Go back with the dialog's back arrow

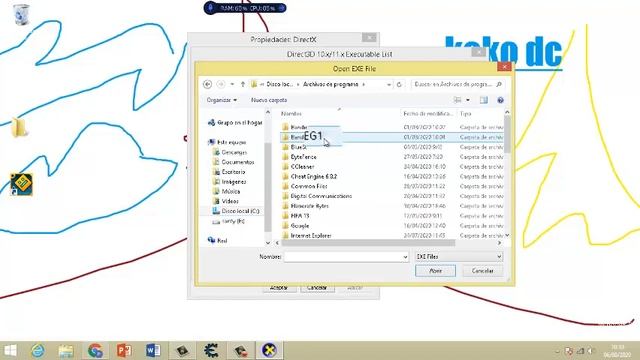(207, 84)
